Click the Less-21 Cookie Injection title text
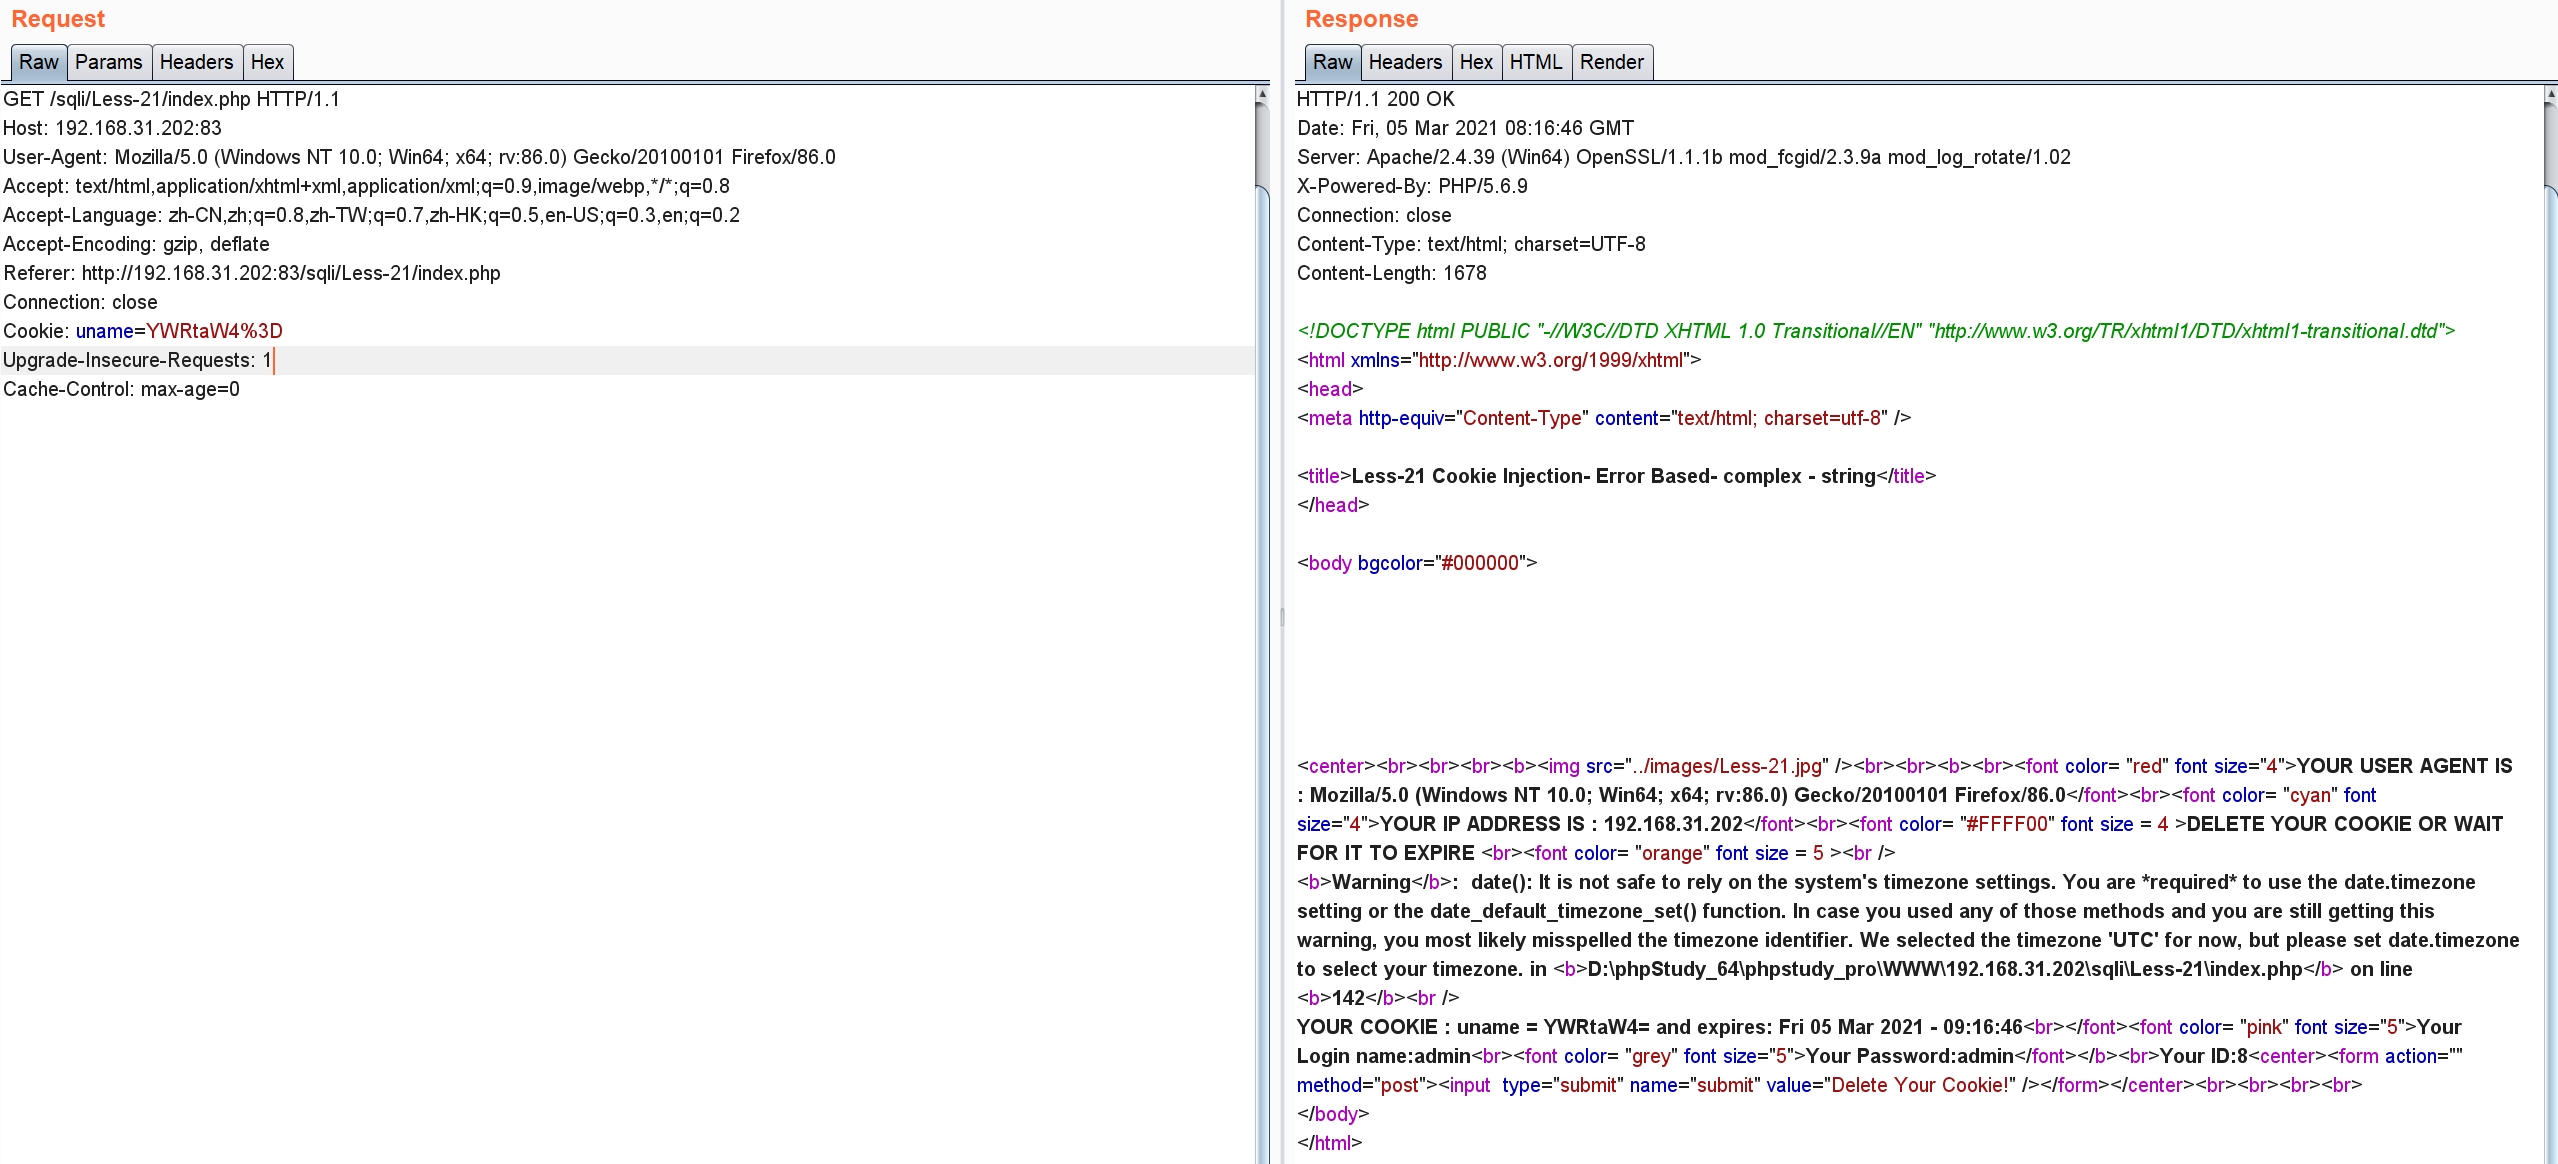This screenshot has width=2558, height=1164. pyautogui.click(x=1614, y=476)
